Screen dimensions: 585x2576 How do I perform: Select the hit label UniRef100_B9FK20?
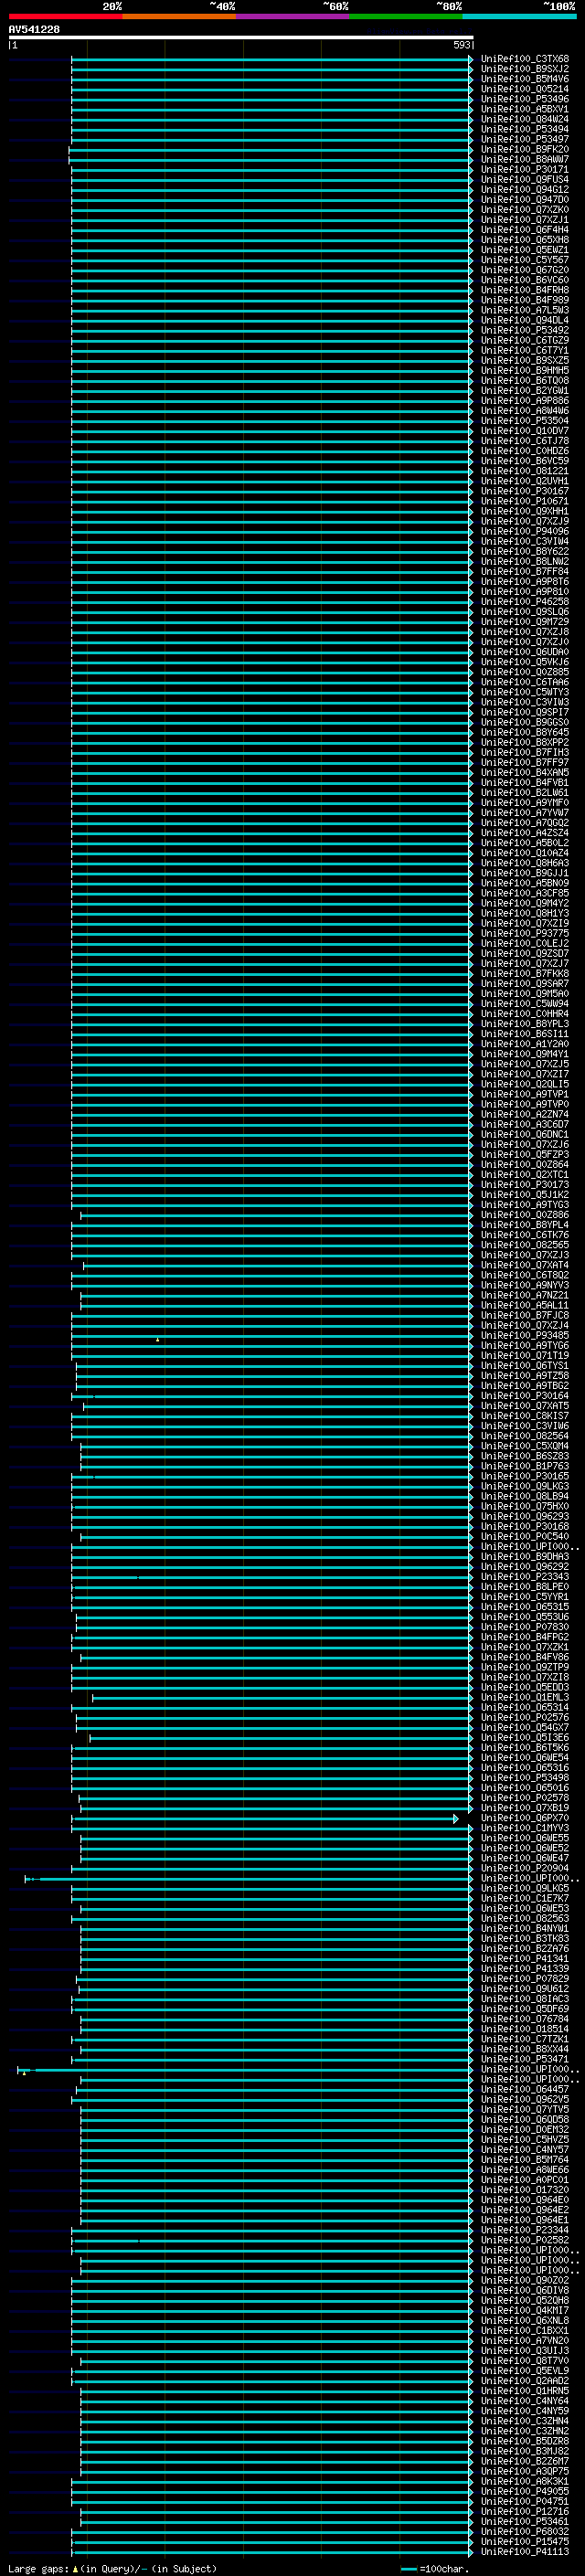click(x=525, y=149)
